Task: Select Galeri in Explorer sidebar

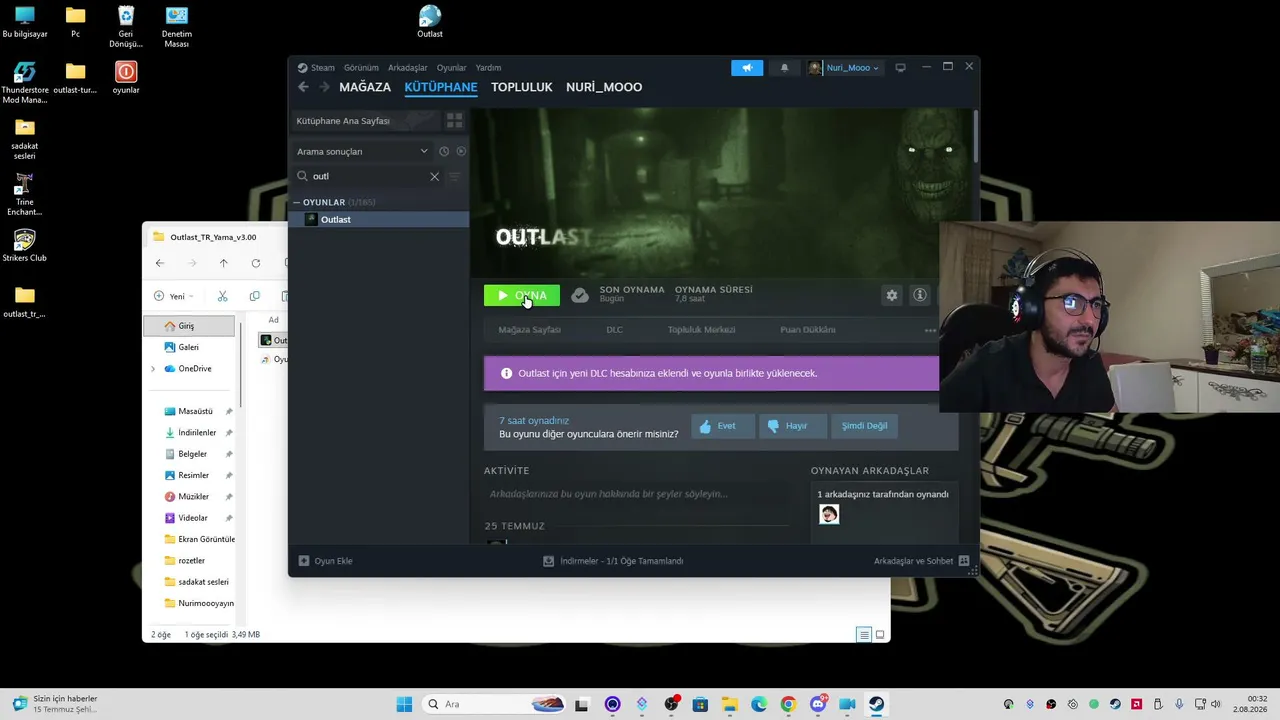Action: [x=190, y=347]
